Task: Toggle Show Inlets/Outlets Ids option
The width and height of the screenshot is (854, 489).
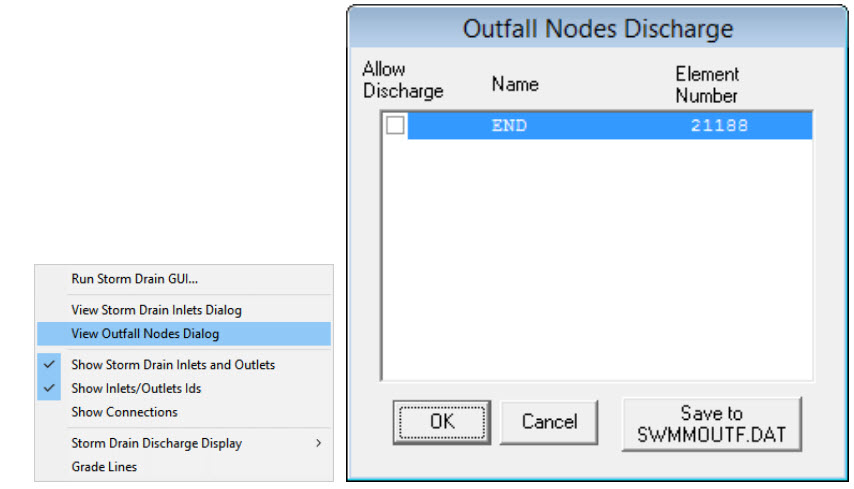Action: [x=137, y=388]
